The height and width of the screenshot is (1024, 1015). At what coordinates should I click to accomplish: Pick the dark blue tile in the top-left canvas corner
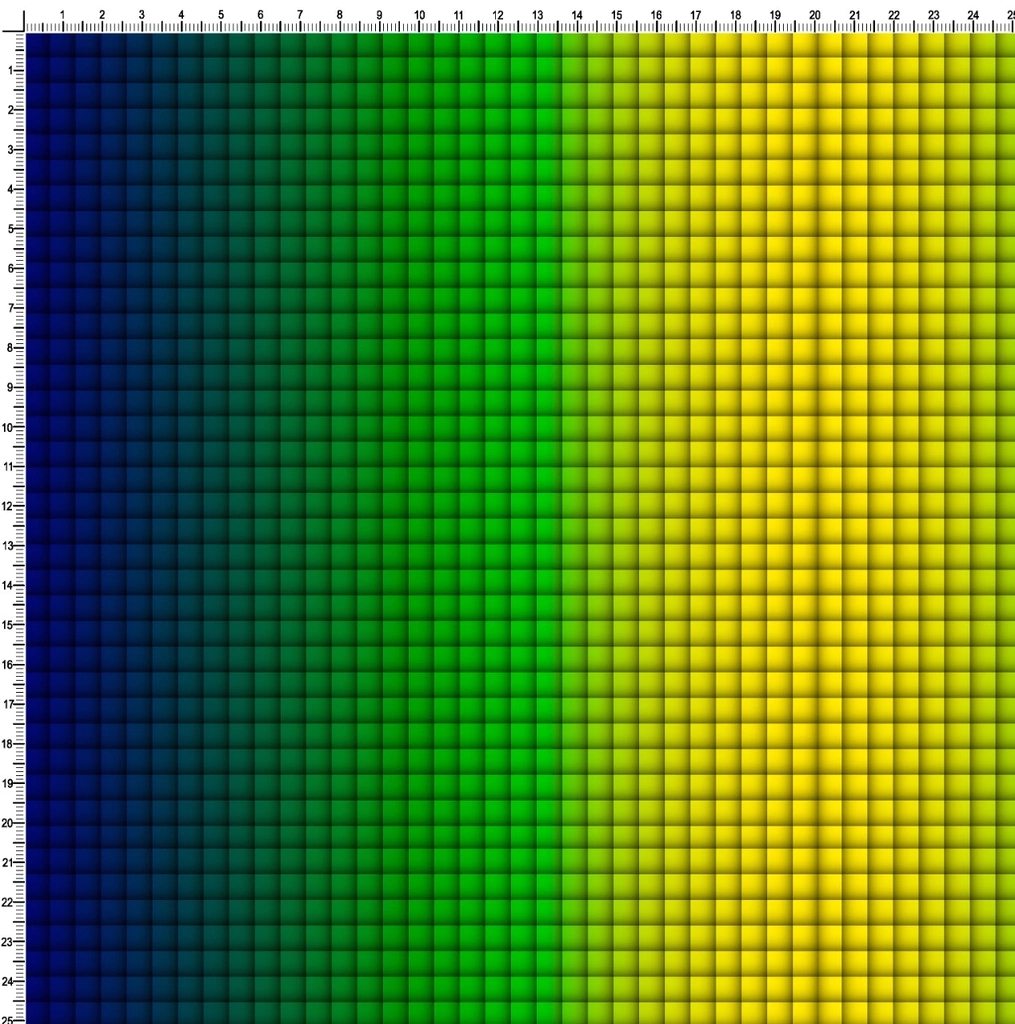(37, 46)
